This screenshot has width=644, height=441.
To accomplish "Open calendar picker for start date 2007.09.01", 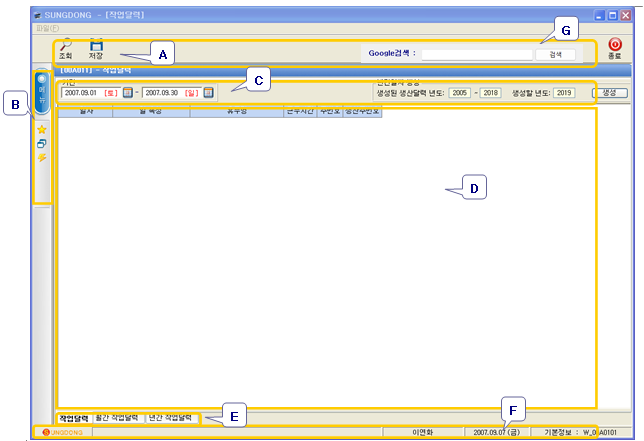I will [x=128, y=93].
